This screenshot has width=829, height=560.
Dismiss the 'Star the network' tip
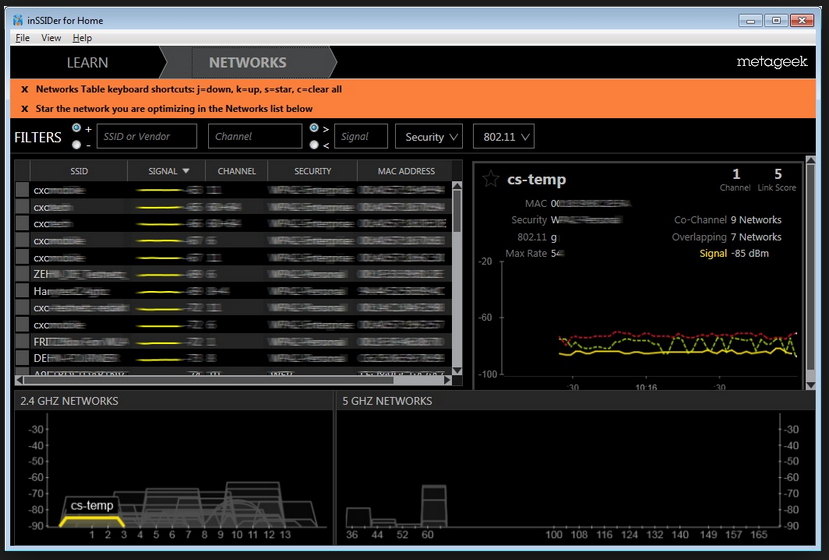[x=24, y=109]
